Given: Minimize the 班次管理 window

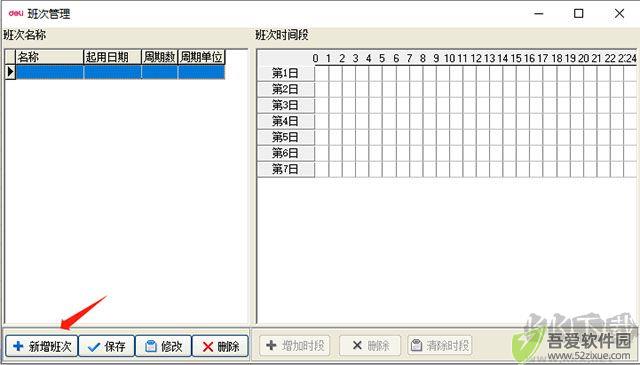Looking at the screenshot, I should [x=539, y=13].
